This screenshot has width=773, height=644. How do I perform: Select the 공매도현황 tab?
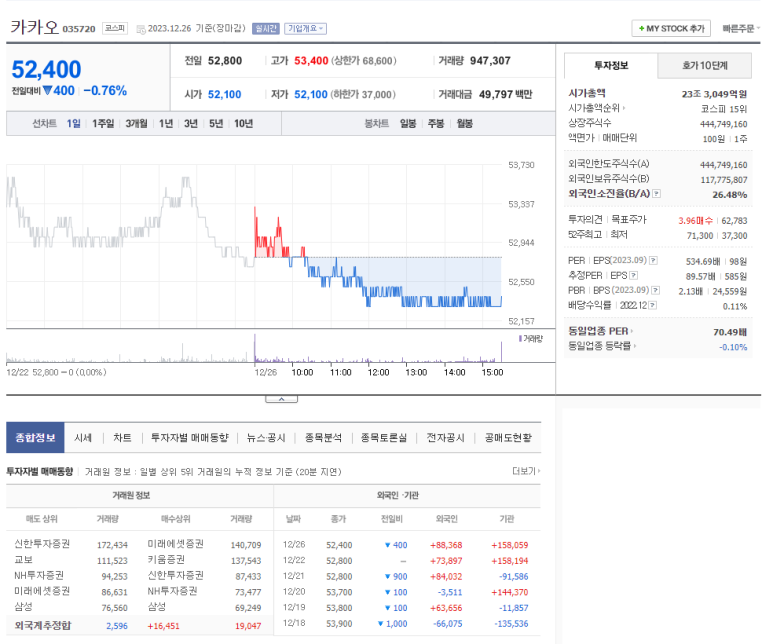pyautogui.click(x=508, y=438)
